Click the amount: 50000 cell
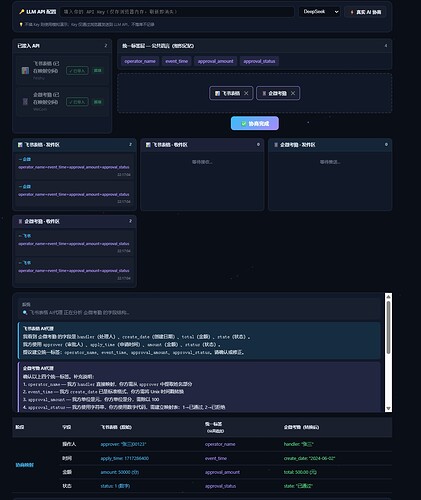The image size is (421, 500). tap(119, 472)
